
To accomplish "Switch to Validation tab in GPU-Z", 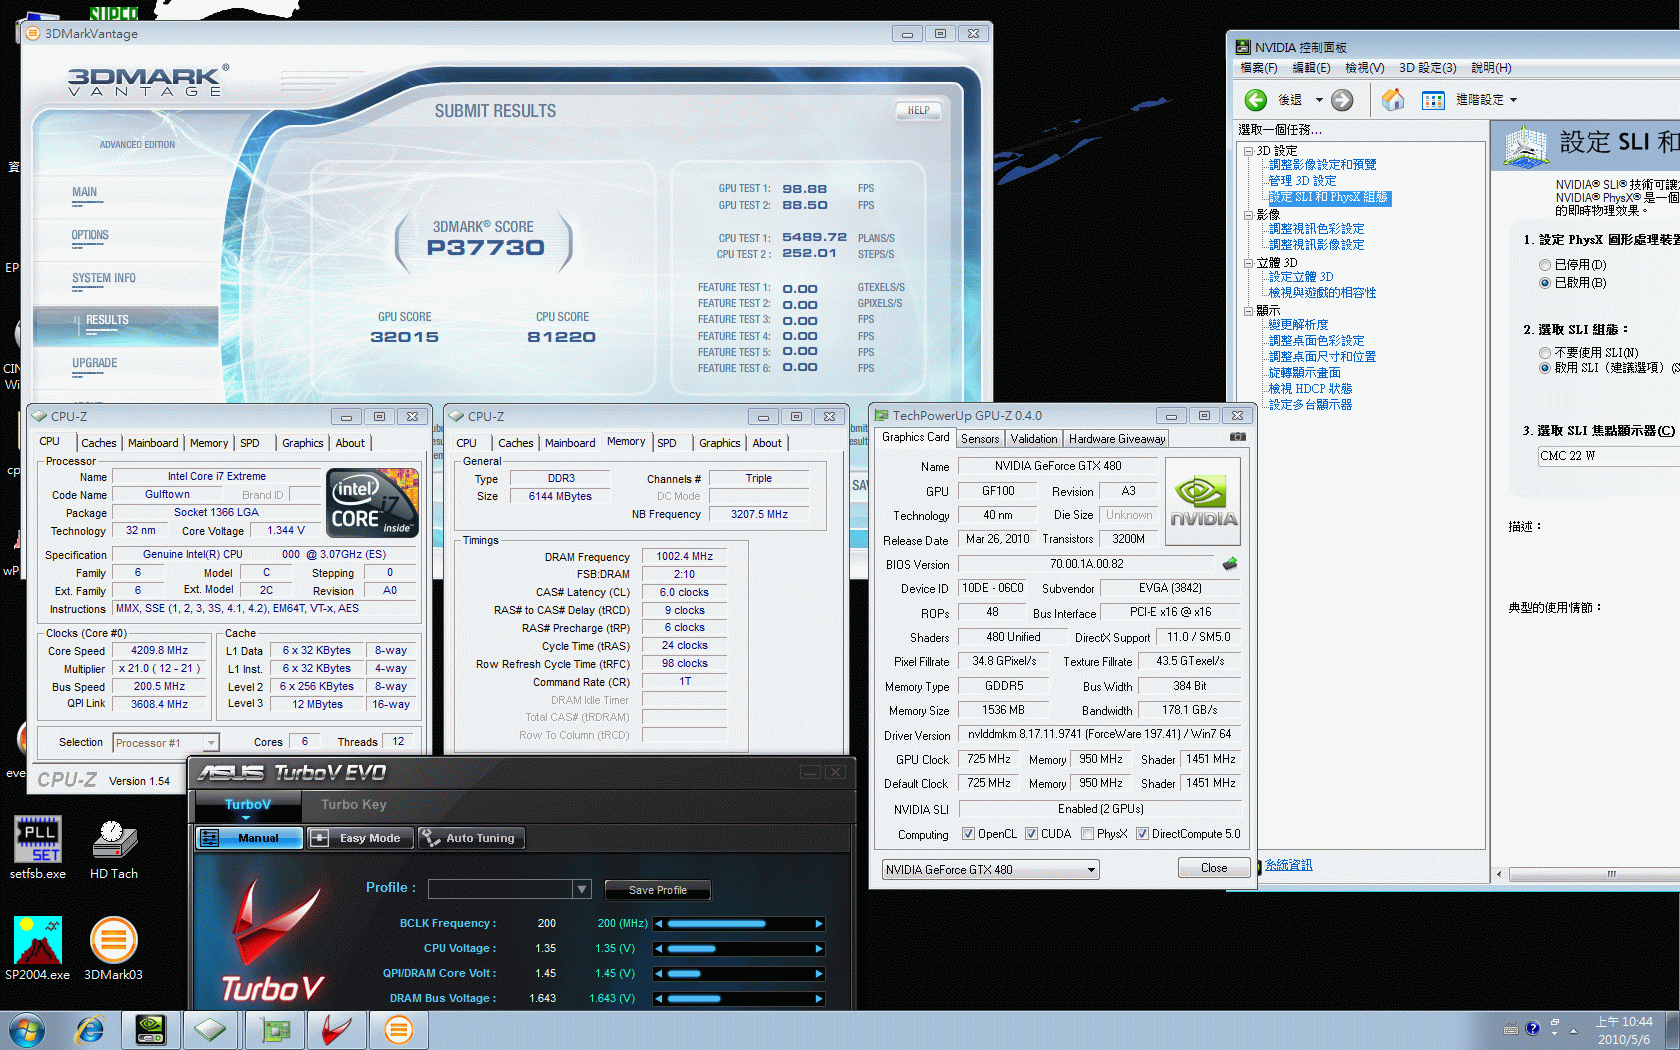I will [x=1034, y=439].
